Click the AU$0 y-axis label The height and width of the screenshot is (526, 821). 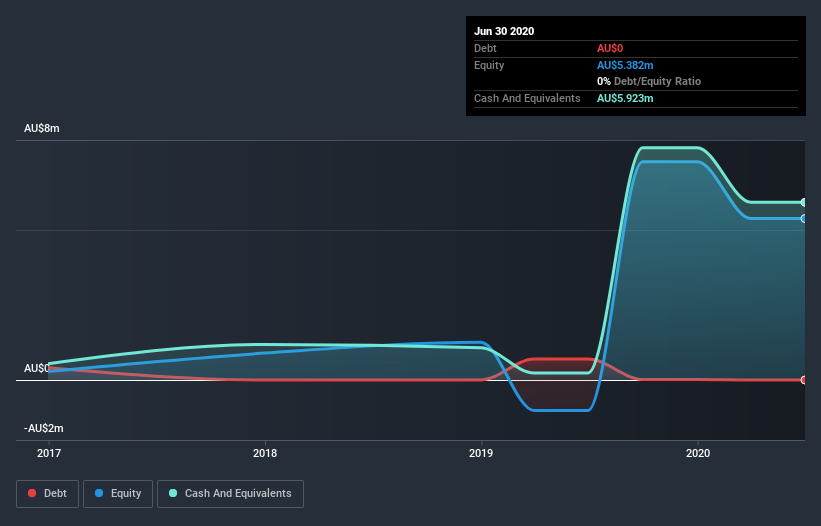click(36, 368)
